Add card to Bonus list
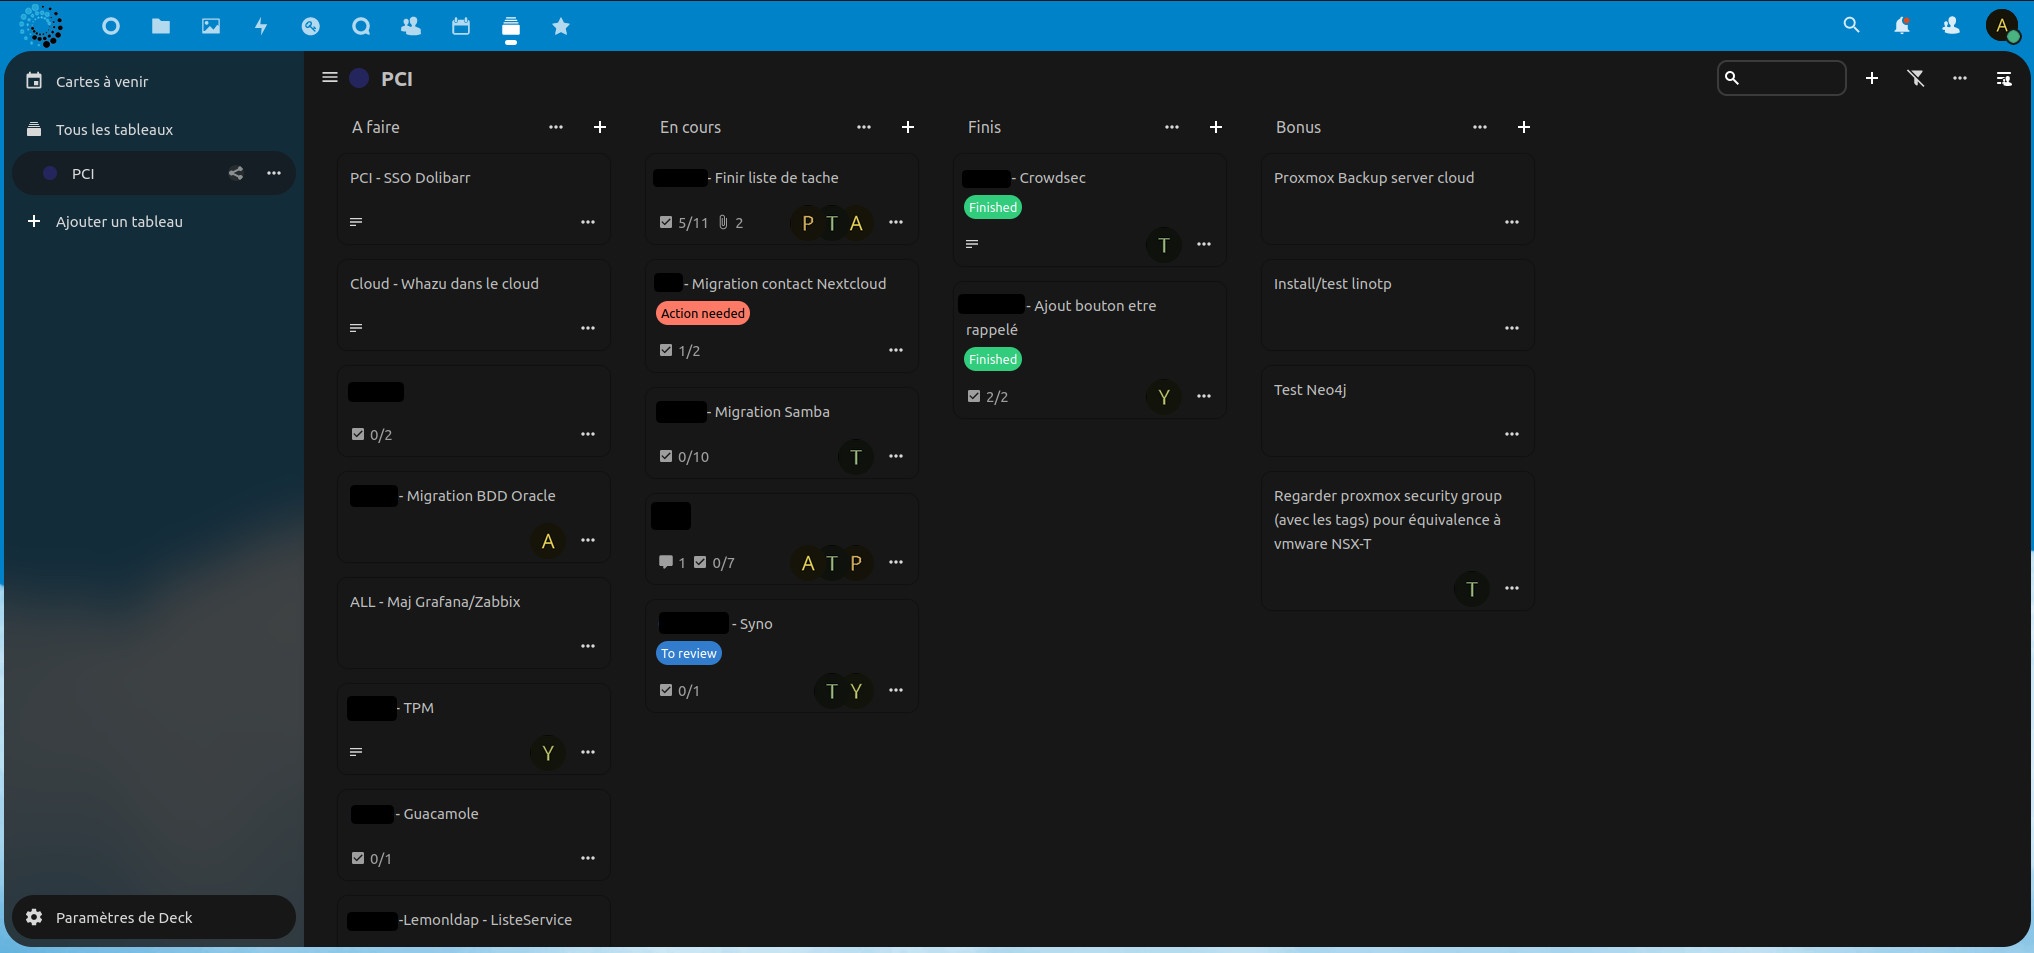Viewport: 2034px width, 953px height. click(x=1524, y=127)
